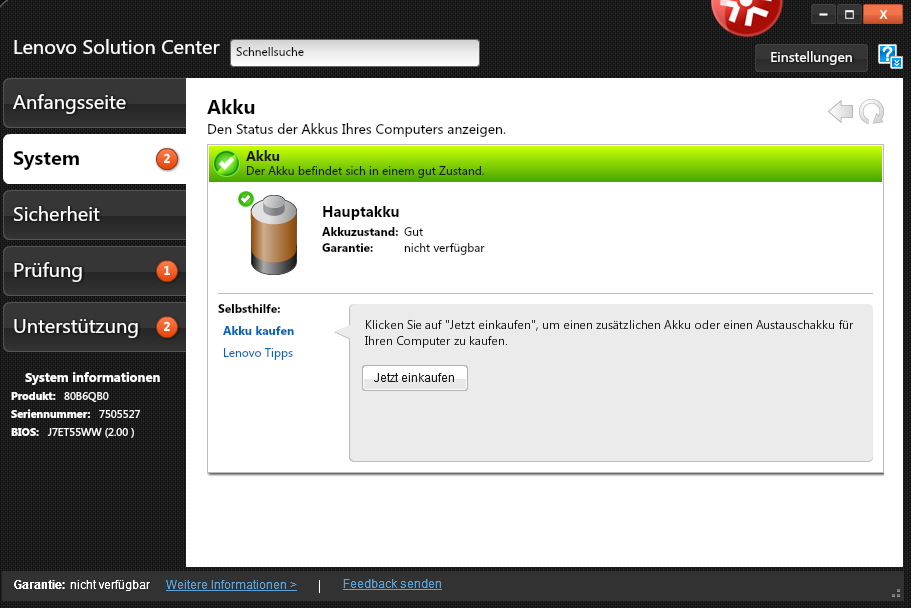Screen dimensions: 911x608
Task: Go to the Sicherheit tab
Action: tap(95, 214)
